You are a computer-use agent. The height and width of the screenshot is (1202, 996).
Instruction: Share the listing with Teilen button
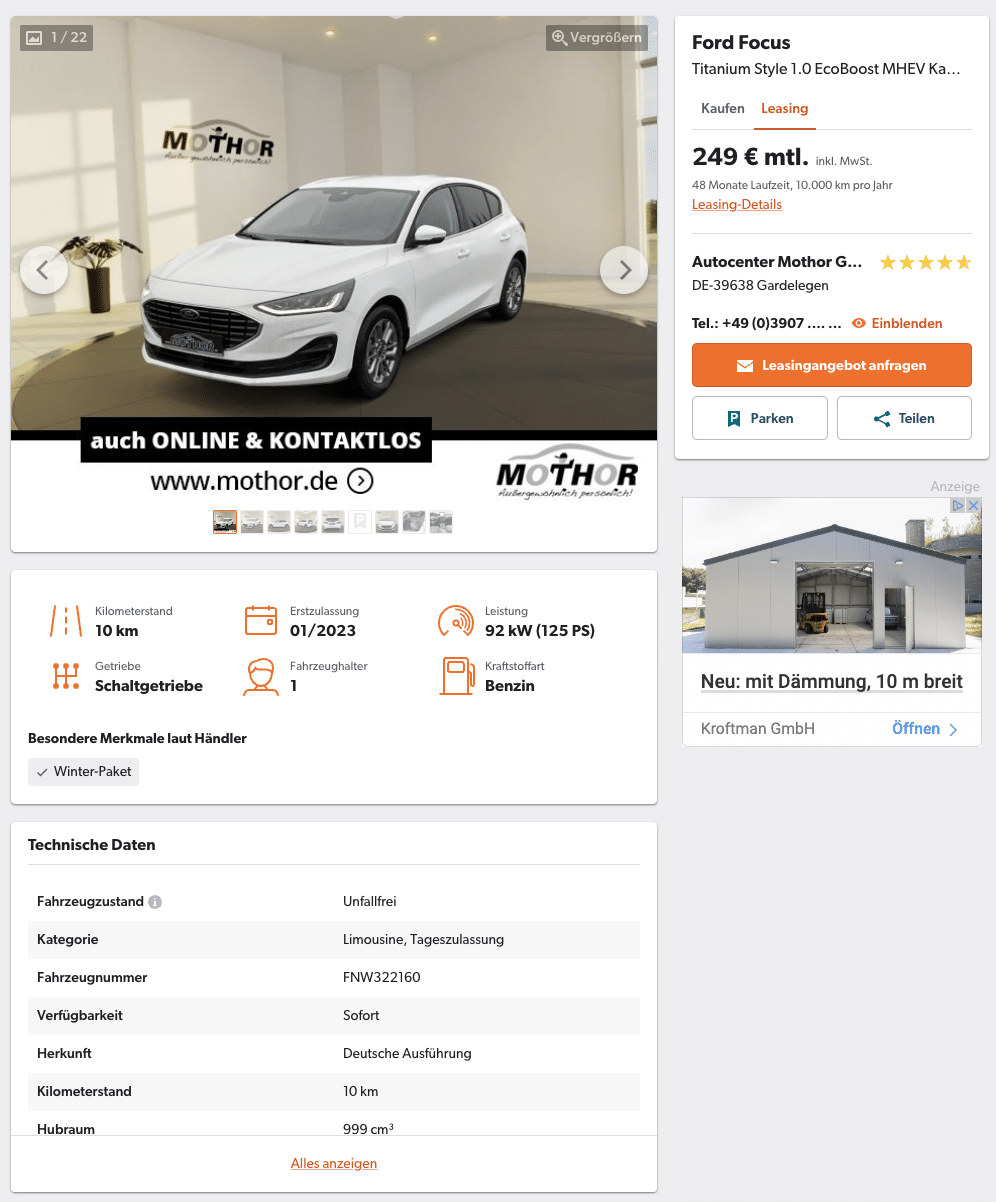tap(904, 418)
